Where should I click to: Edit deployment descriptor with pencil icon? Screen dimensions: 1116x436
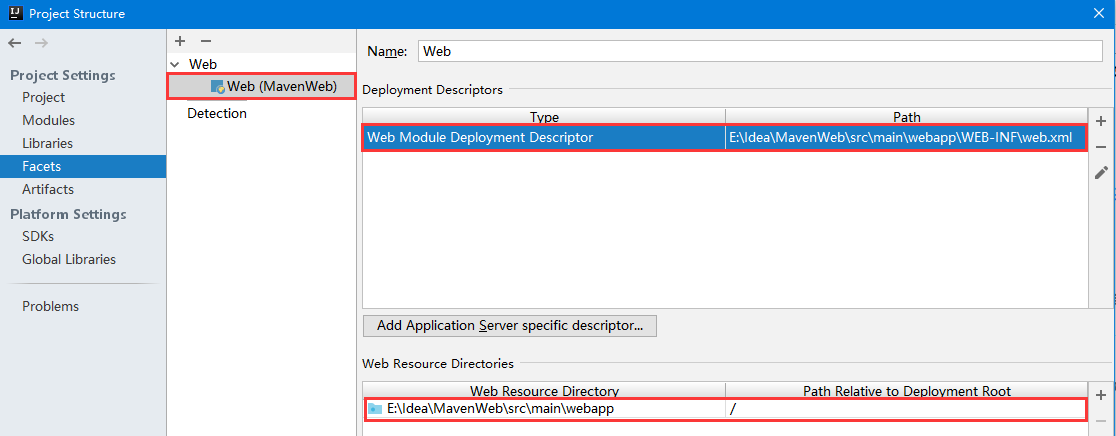pos(1100,173)
